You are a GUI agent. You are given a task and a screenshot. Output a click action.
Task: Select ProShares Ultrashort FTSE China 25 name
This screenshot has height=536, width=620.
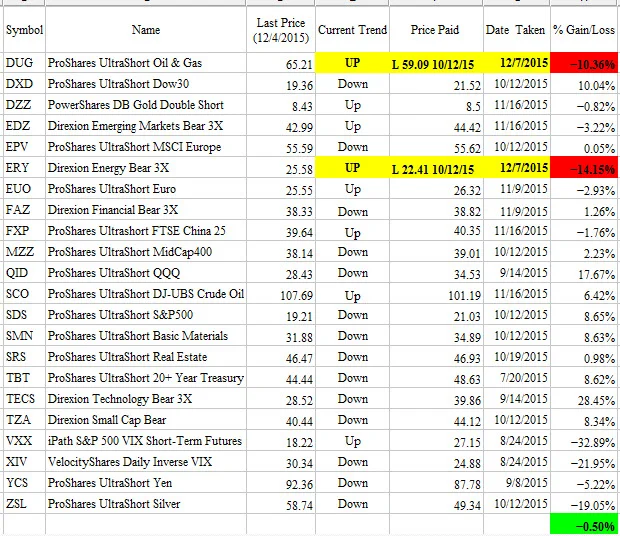pyautogui.click(x=146, y=230)
